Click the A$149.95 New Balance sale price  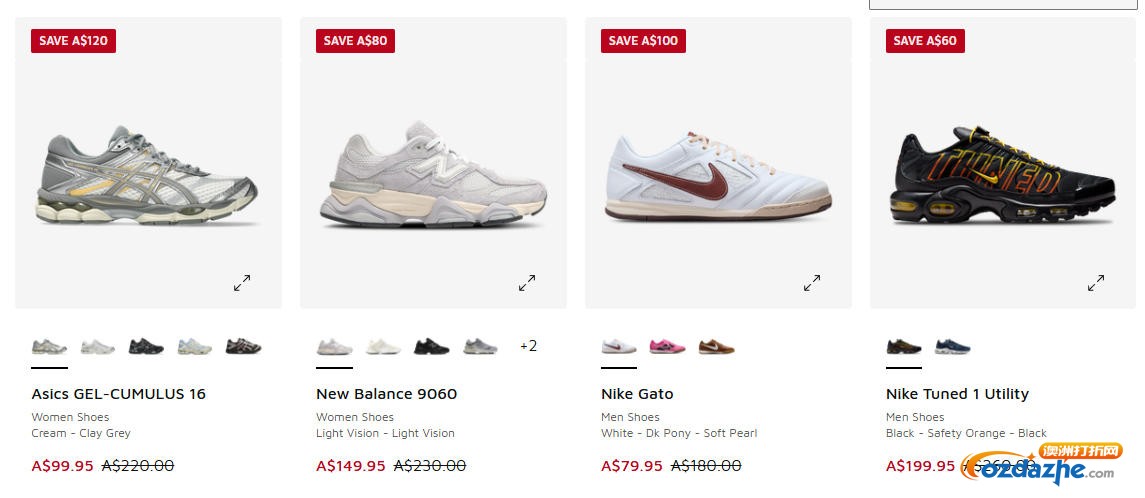(x=350, y=465)
